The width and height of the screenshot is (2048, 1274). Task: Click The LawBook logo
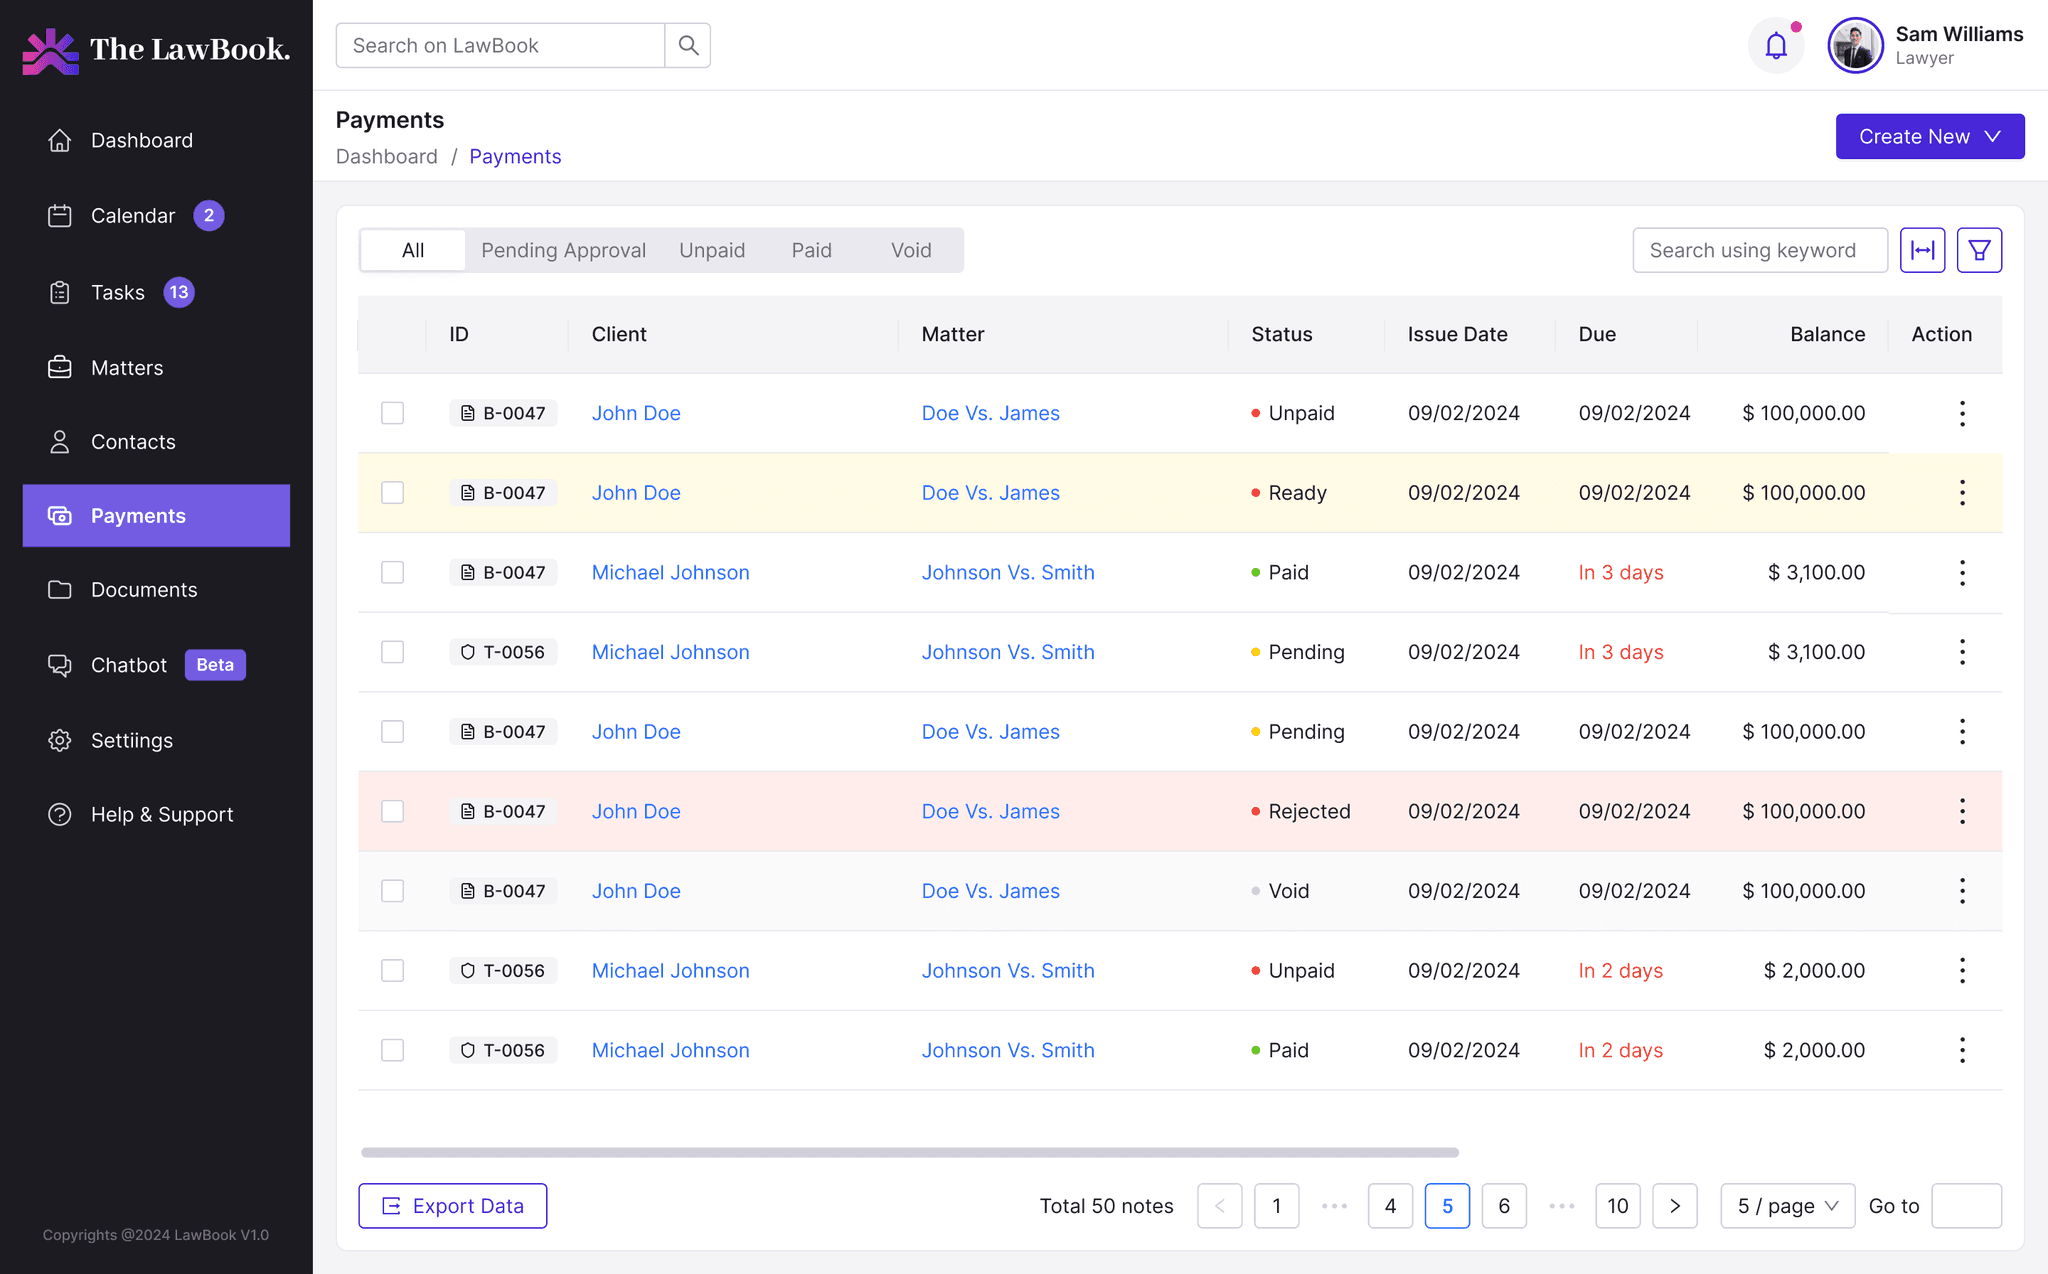click(x=156, y=50)
